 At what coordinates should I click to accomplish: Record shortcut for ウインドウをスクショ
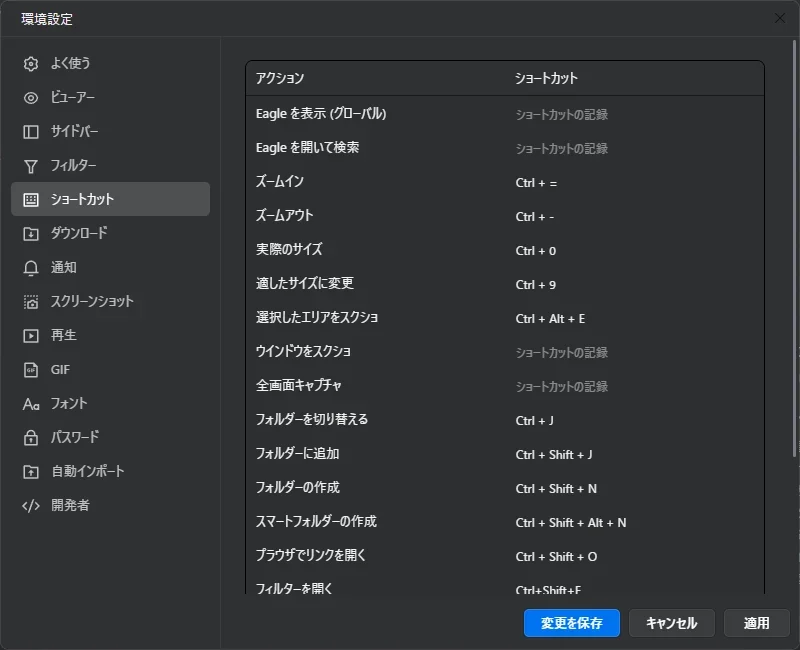point(562,353)
